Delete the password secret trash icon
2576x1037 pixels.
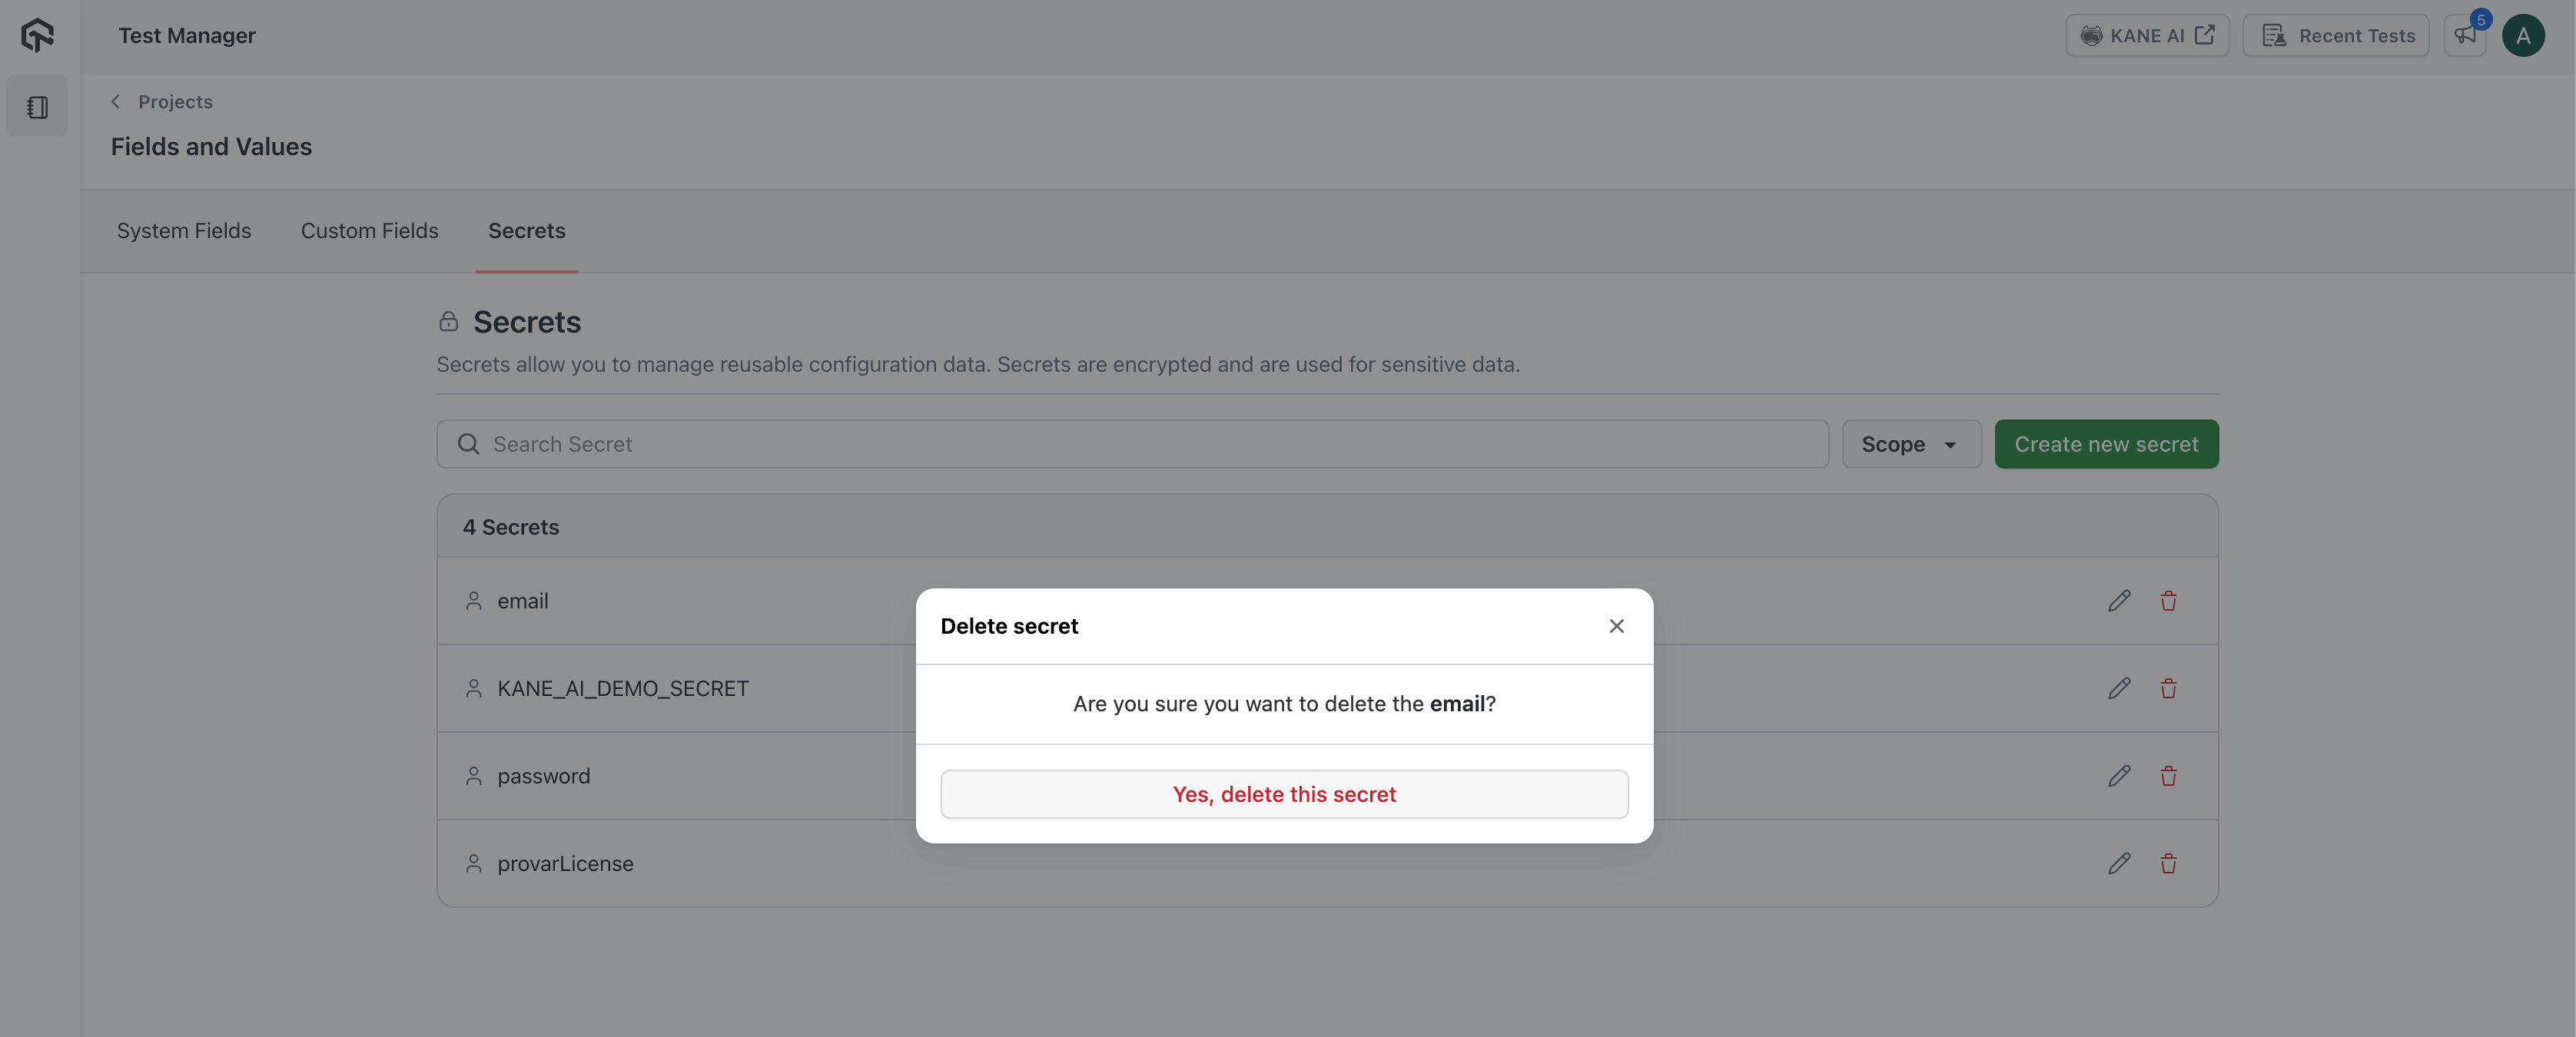[2168, 776]
